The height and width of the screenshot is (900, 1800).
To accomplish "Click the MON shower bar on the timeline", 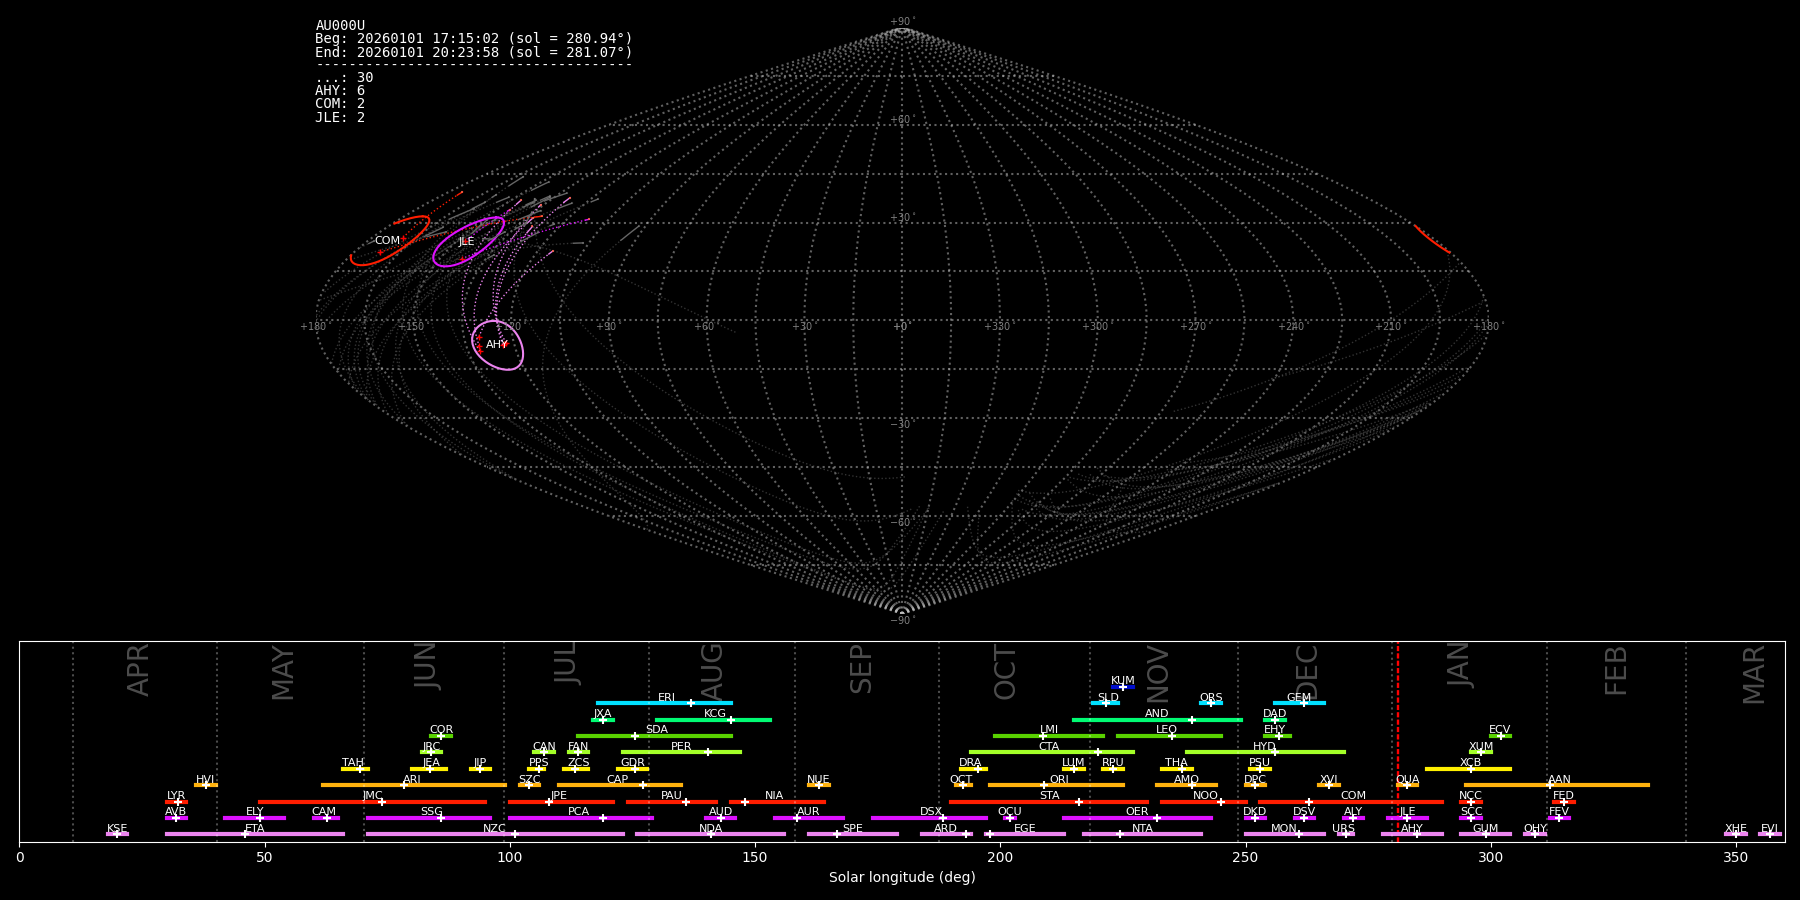I will pyautogui.click(x=1285, y=834).
